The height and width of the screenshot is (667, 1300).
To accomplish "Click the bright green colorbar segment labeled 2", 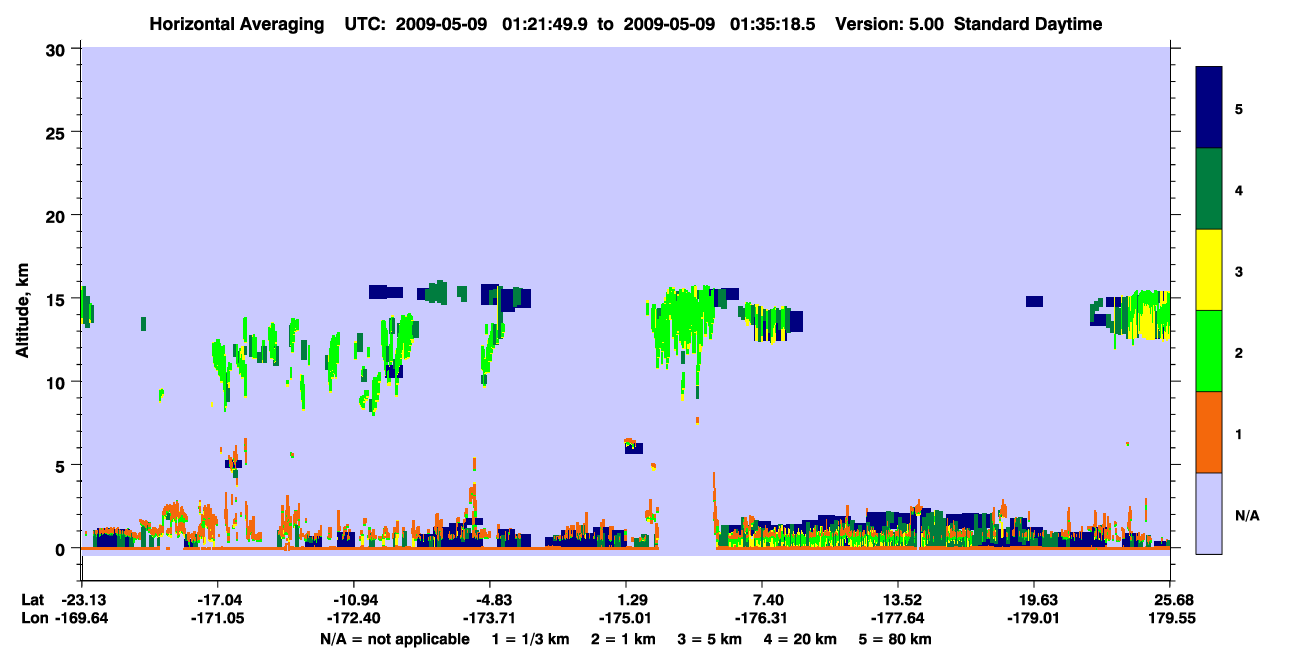I will coord(1209,351).
